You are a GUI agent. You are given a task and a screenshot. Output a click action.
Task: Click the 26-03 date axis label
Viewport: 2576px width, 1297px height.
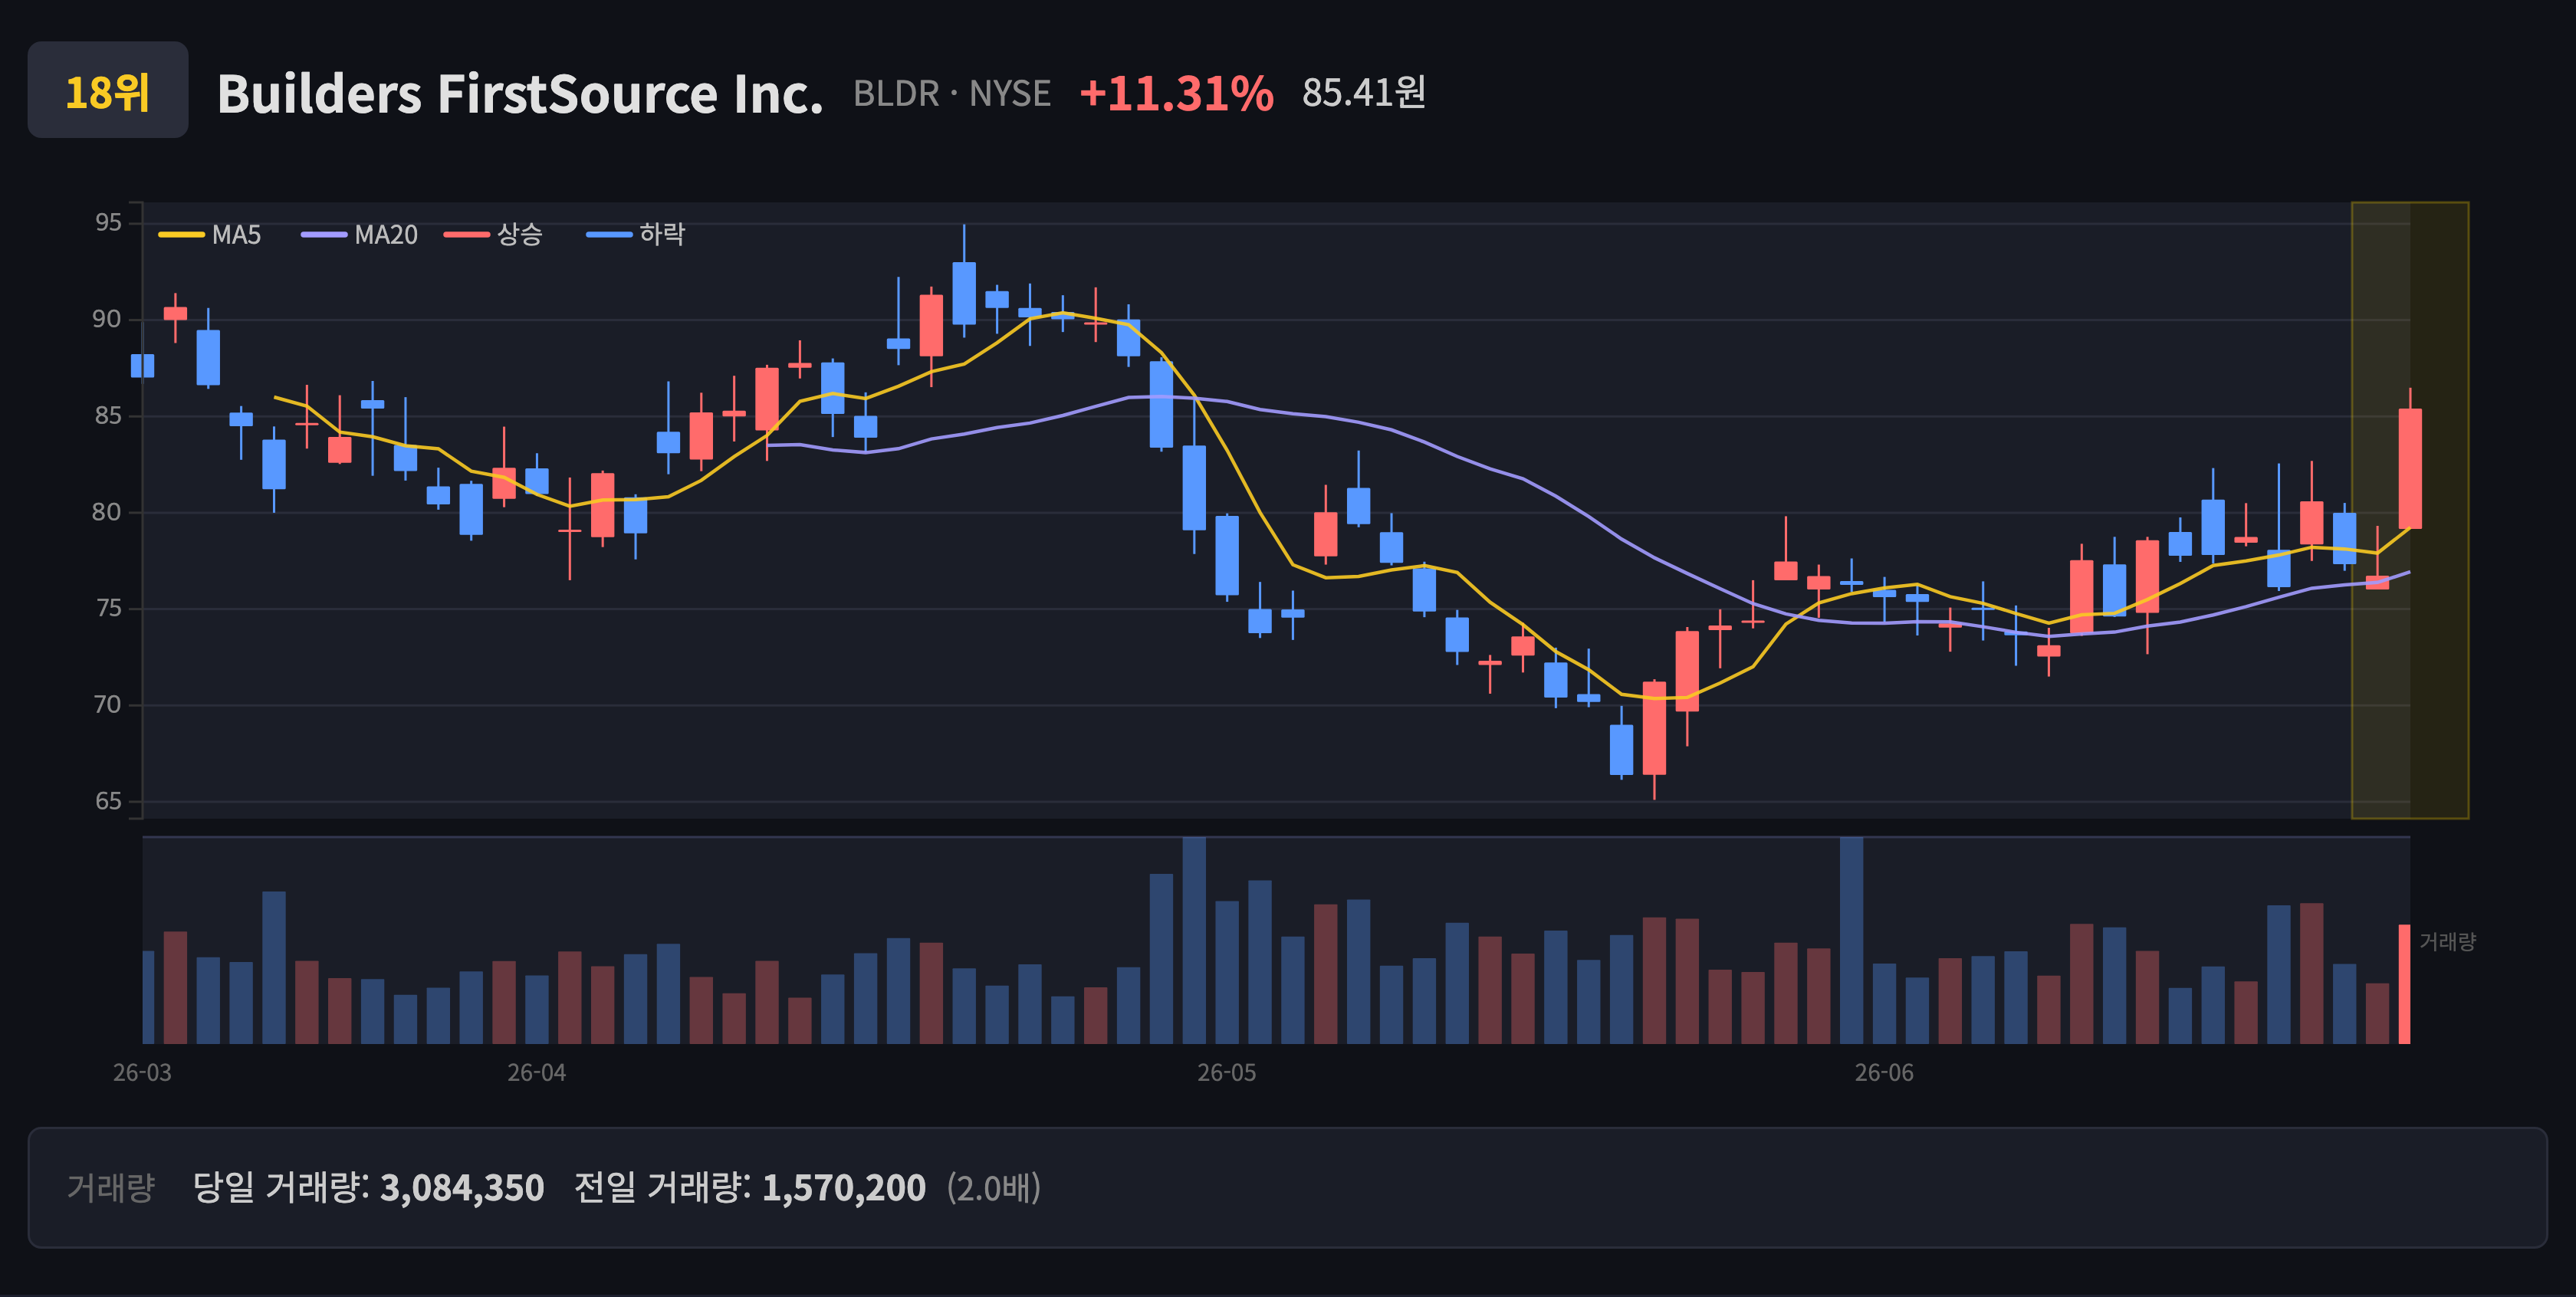point(142,1073)
